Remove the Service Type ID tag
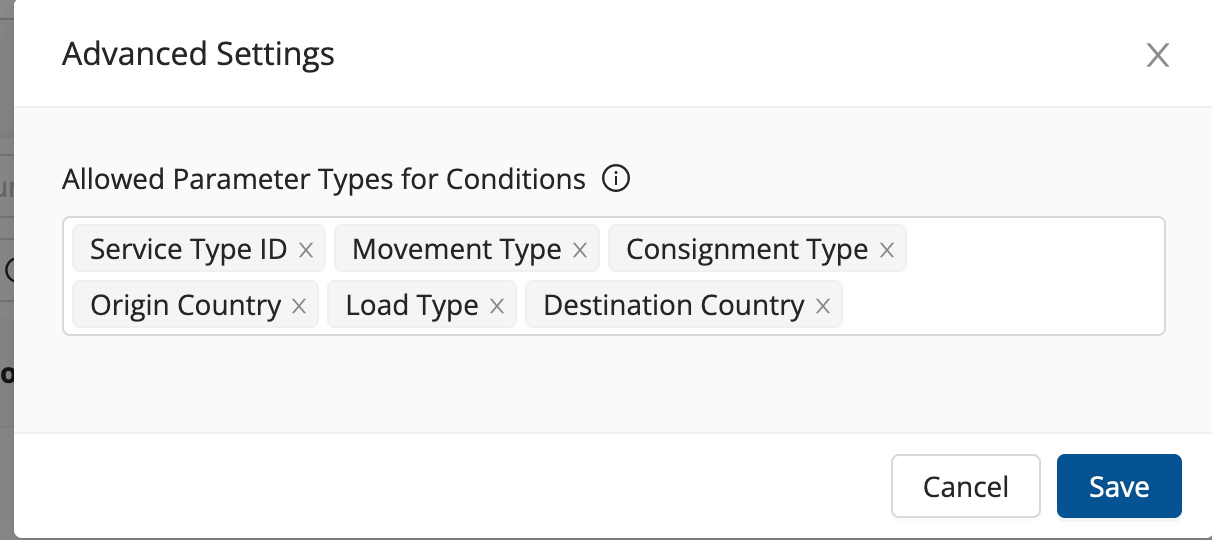The width and height of the screenshot is (1212, 540). 306,250
